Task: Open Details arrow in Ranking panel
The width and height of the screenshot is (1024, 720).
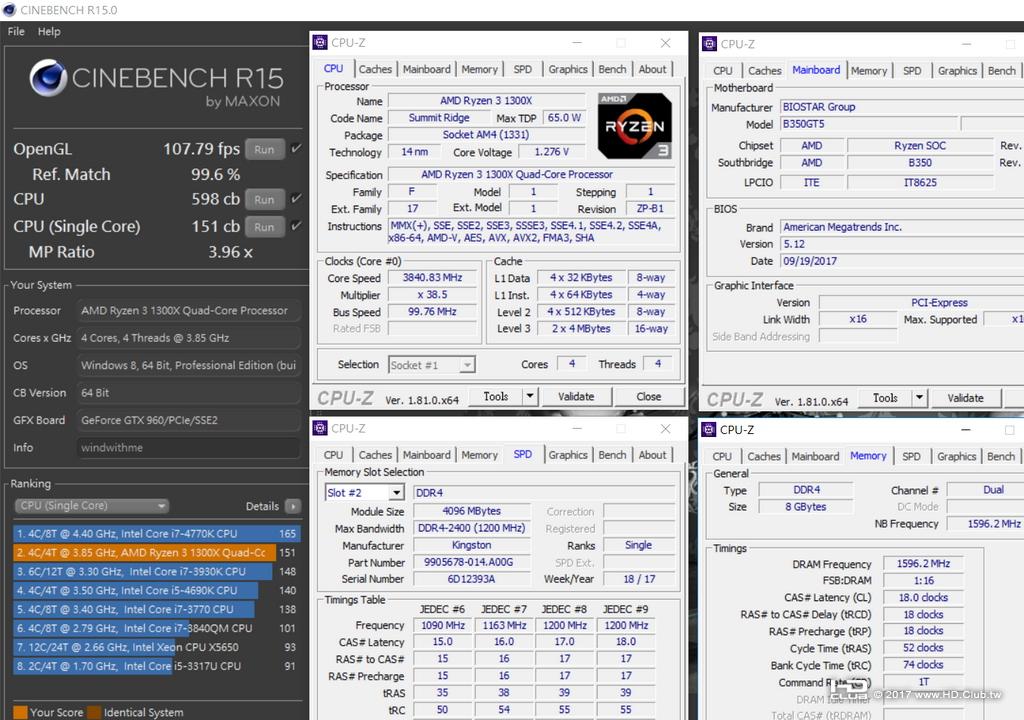Action: coord(293,506)
